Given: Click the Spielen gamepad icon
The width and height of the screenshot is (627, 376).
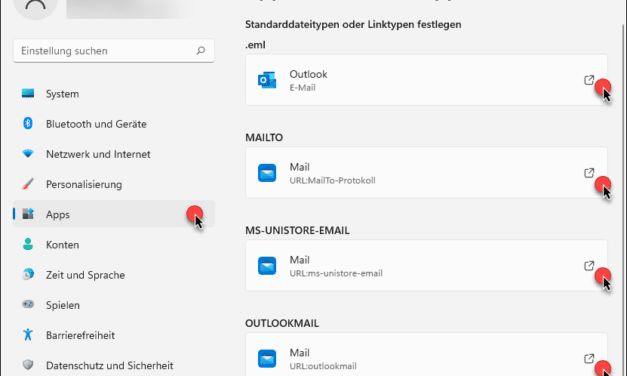Looking at the screenshot, I should pyautogui.click(x=28, y=304).
